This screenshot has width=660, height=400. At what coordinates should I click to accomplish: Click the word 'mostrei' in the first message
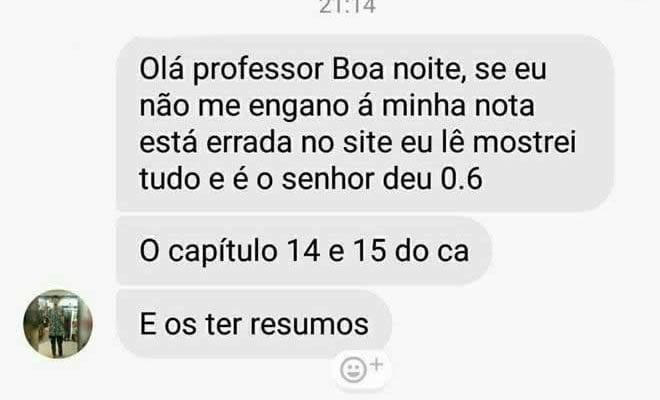click(524, 142)
